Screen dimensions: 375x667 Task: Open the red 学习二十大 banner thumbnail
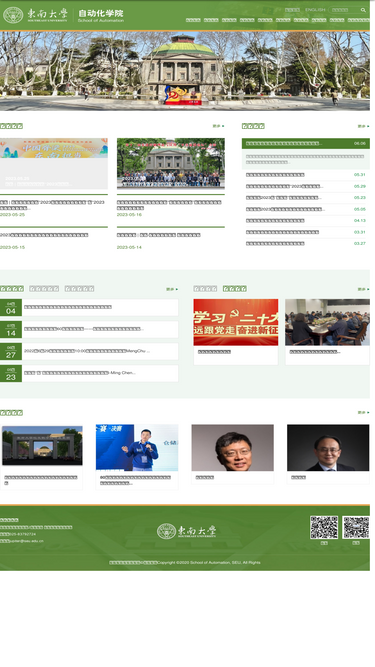[236, 322]
